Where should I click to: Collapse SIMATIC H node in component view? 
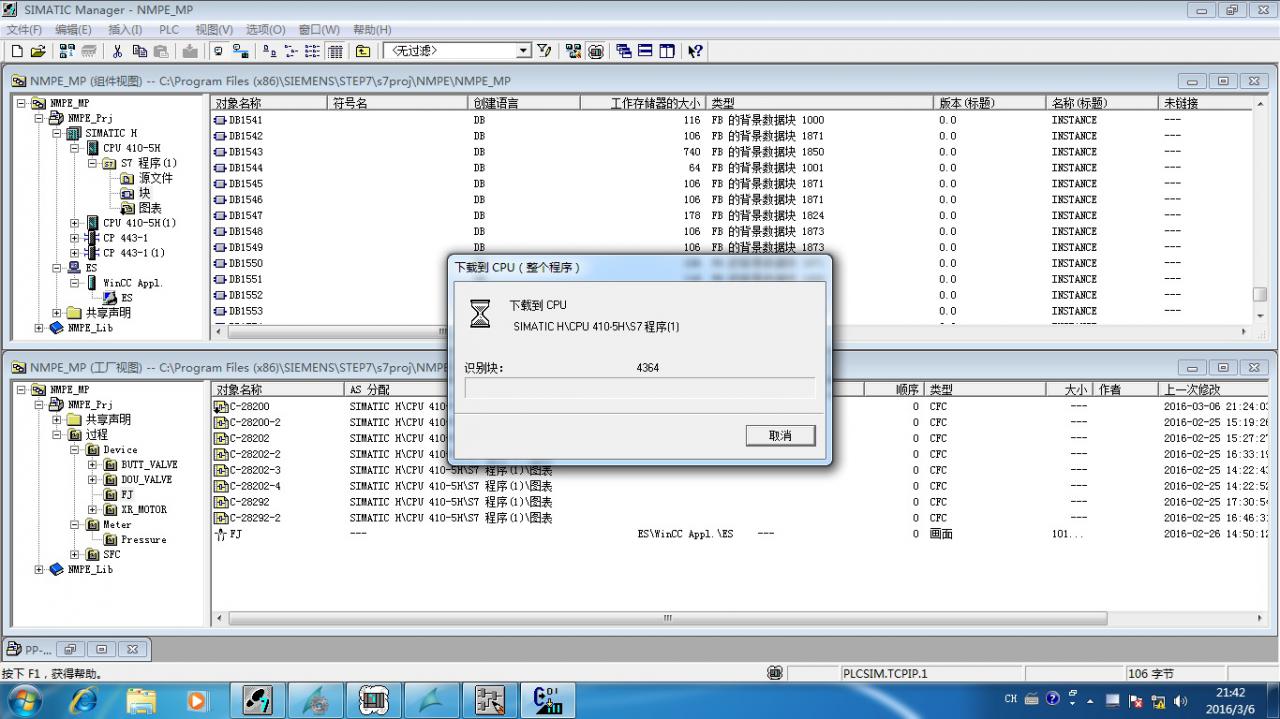58,133
